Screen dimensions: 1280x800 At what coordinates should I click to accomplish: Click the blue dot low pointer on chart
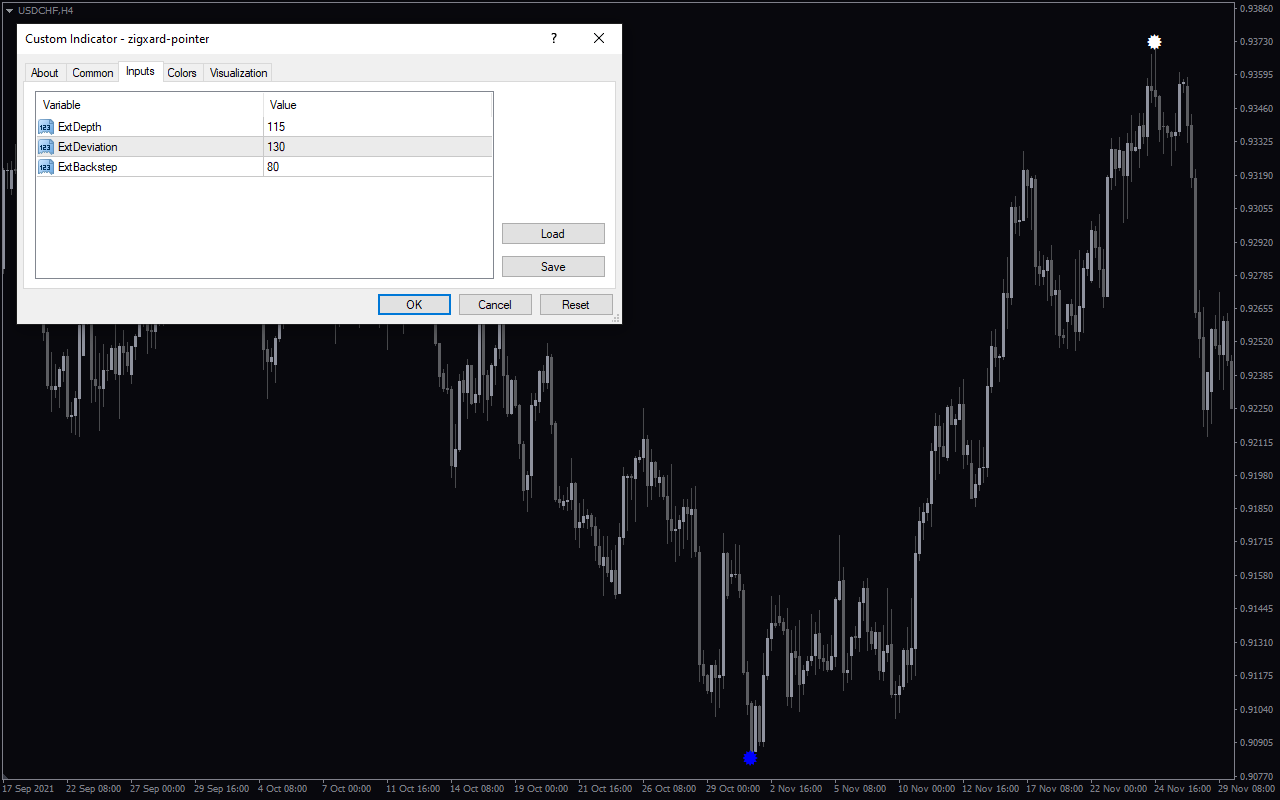pos(750,758)
